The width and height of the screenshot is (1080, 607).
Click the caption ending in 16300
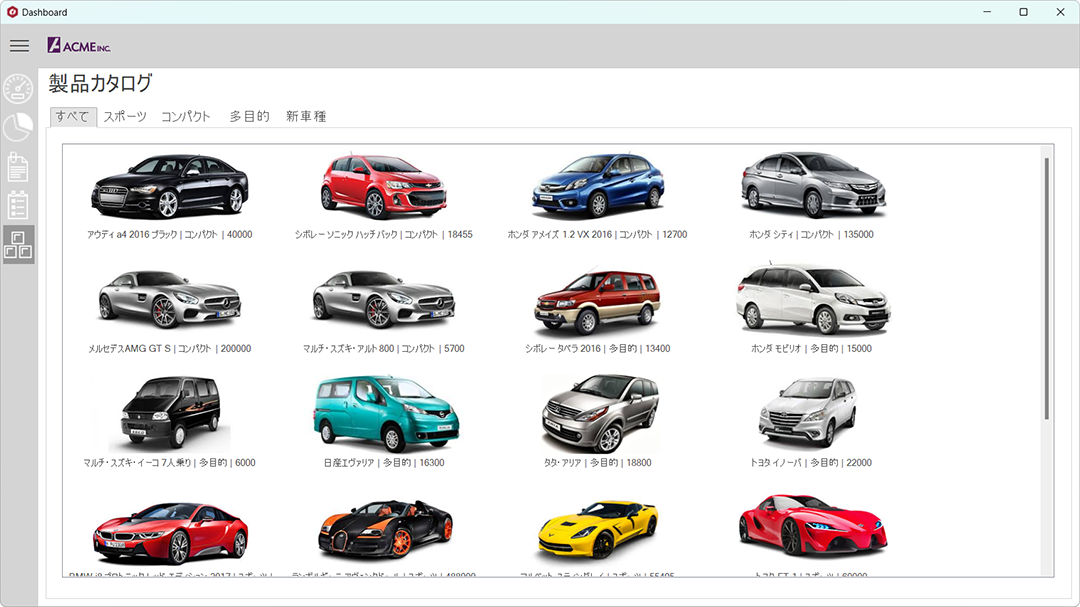(384, 463)
